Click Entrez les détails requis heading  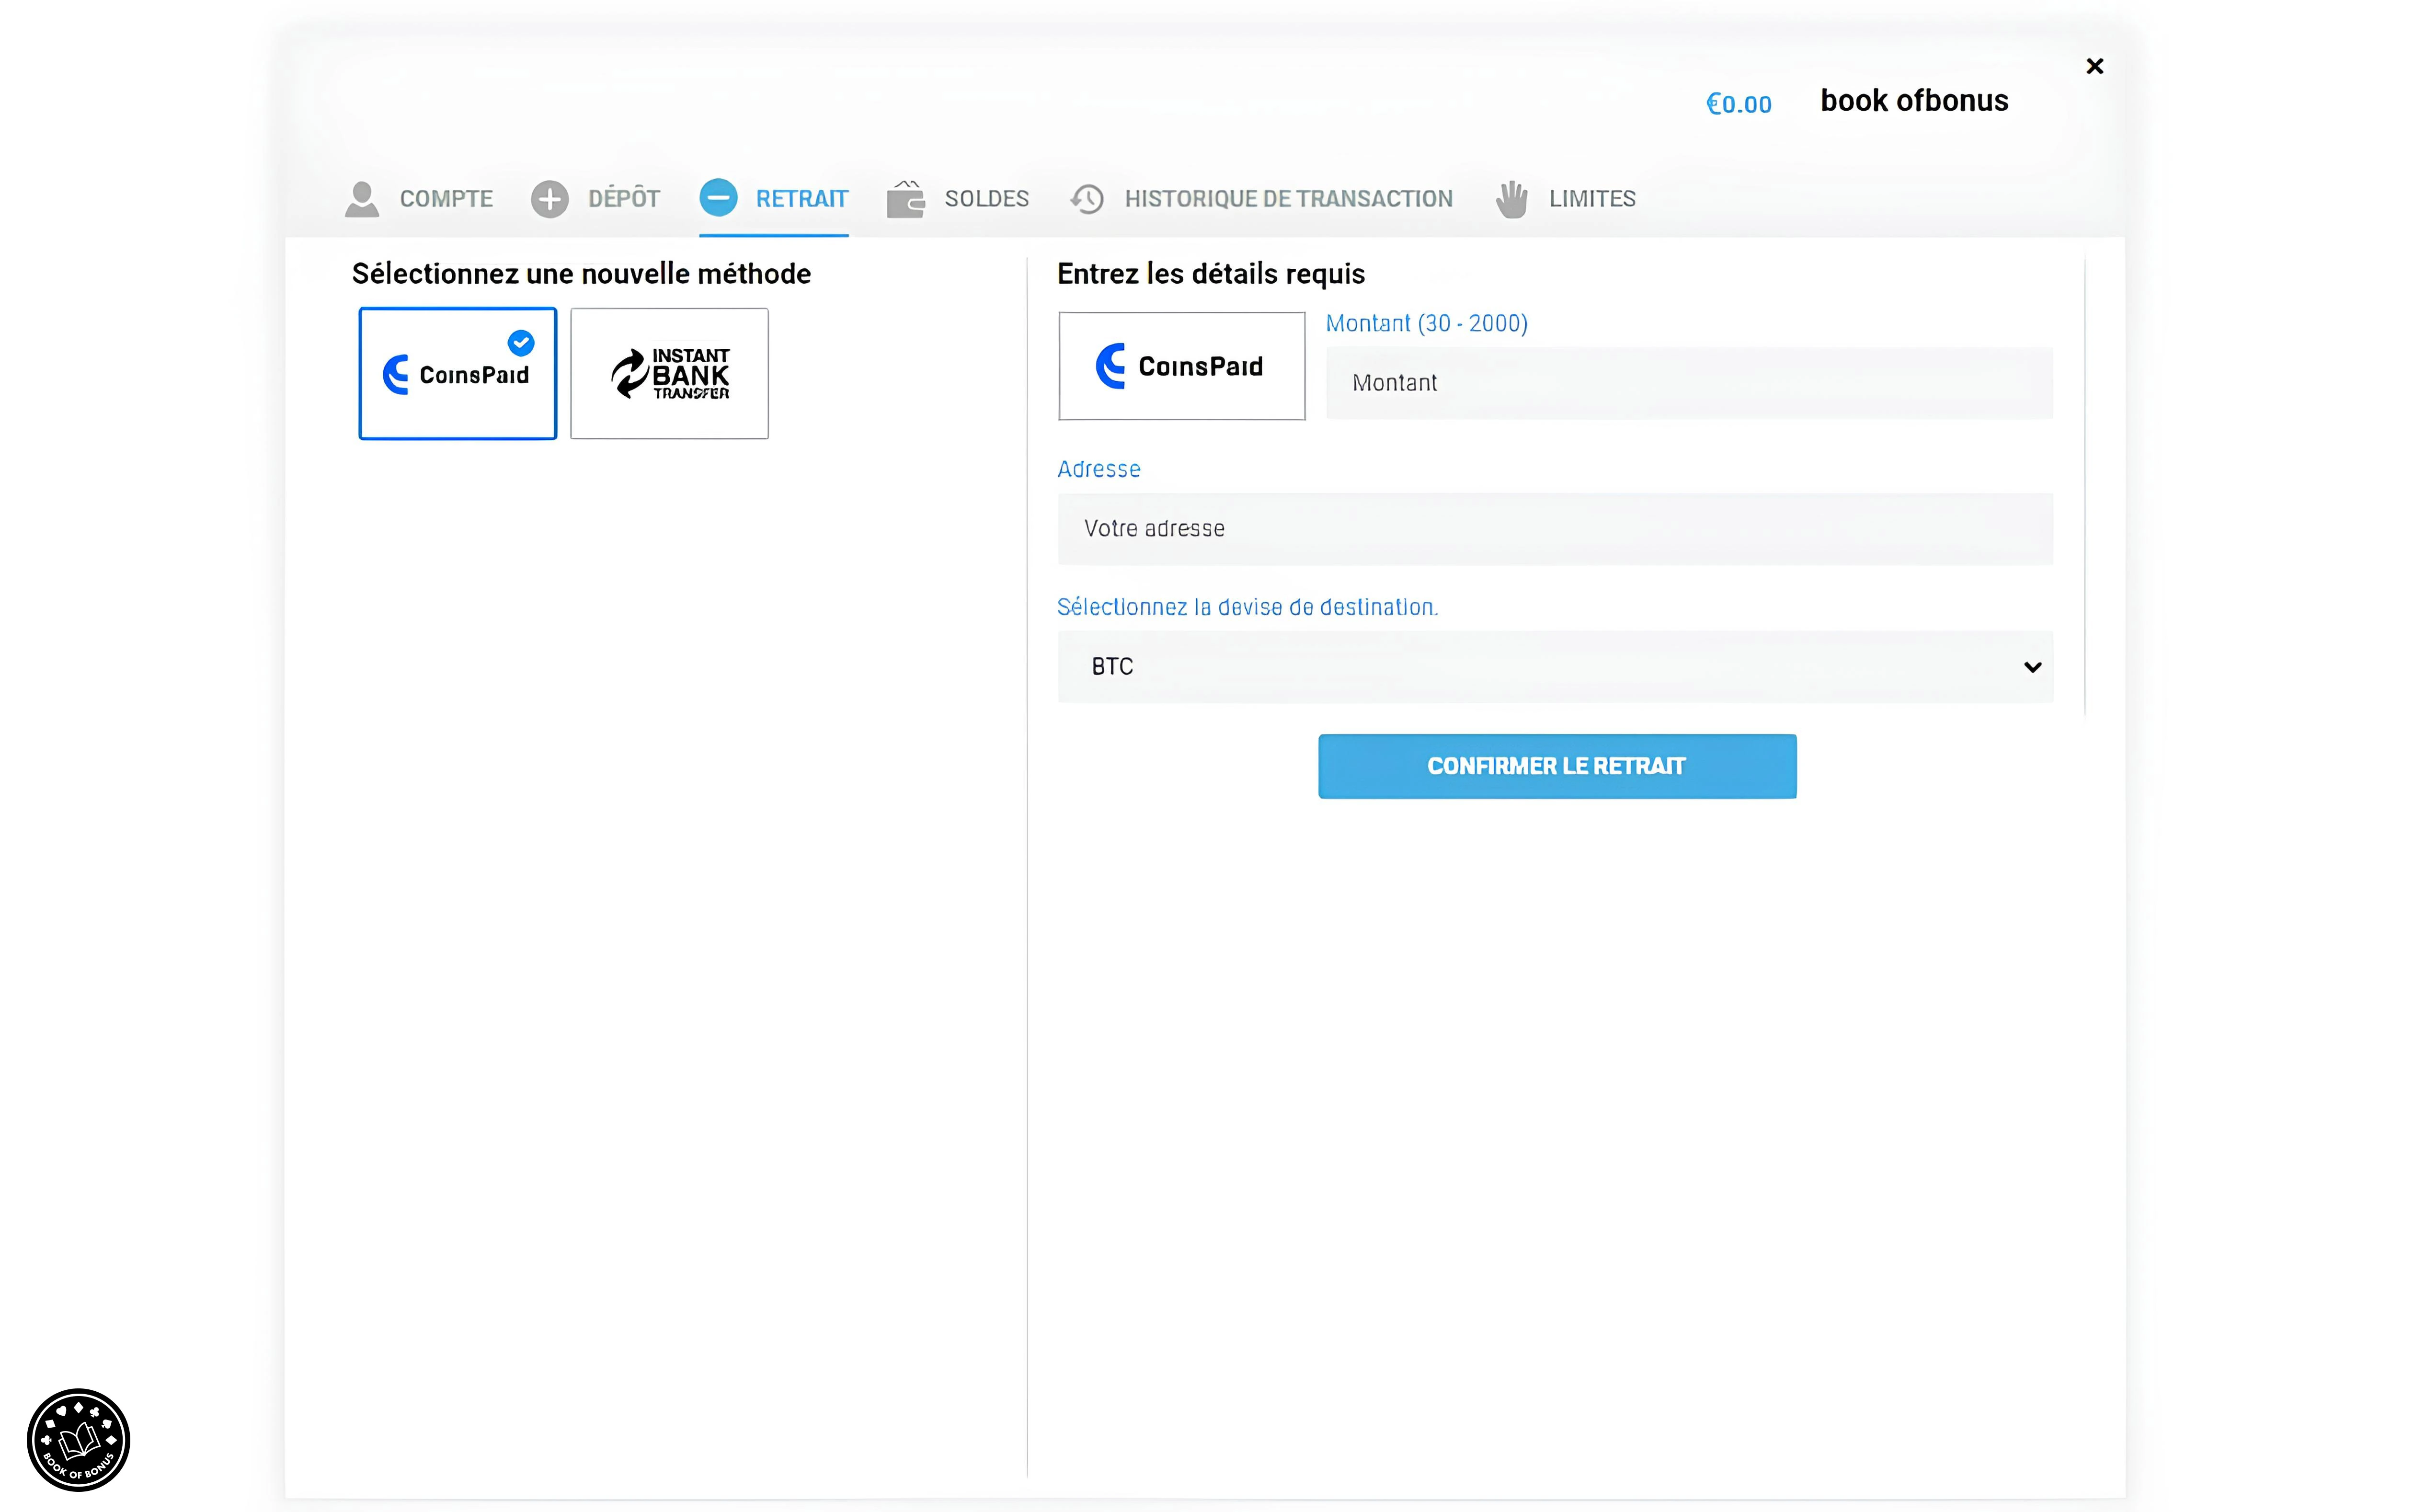click(x=1211, y=274)
